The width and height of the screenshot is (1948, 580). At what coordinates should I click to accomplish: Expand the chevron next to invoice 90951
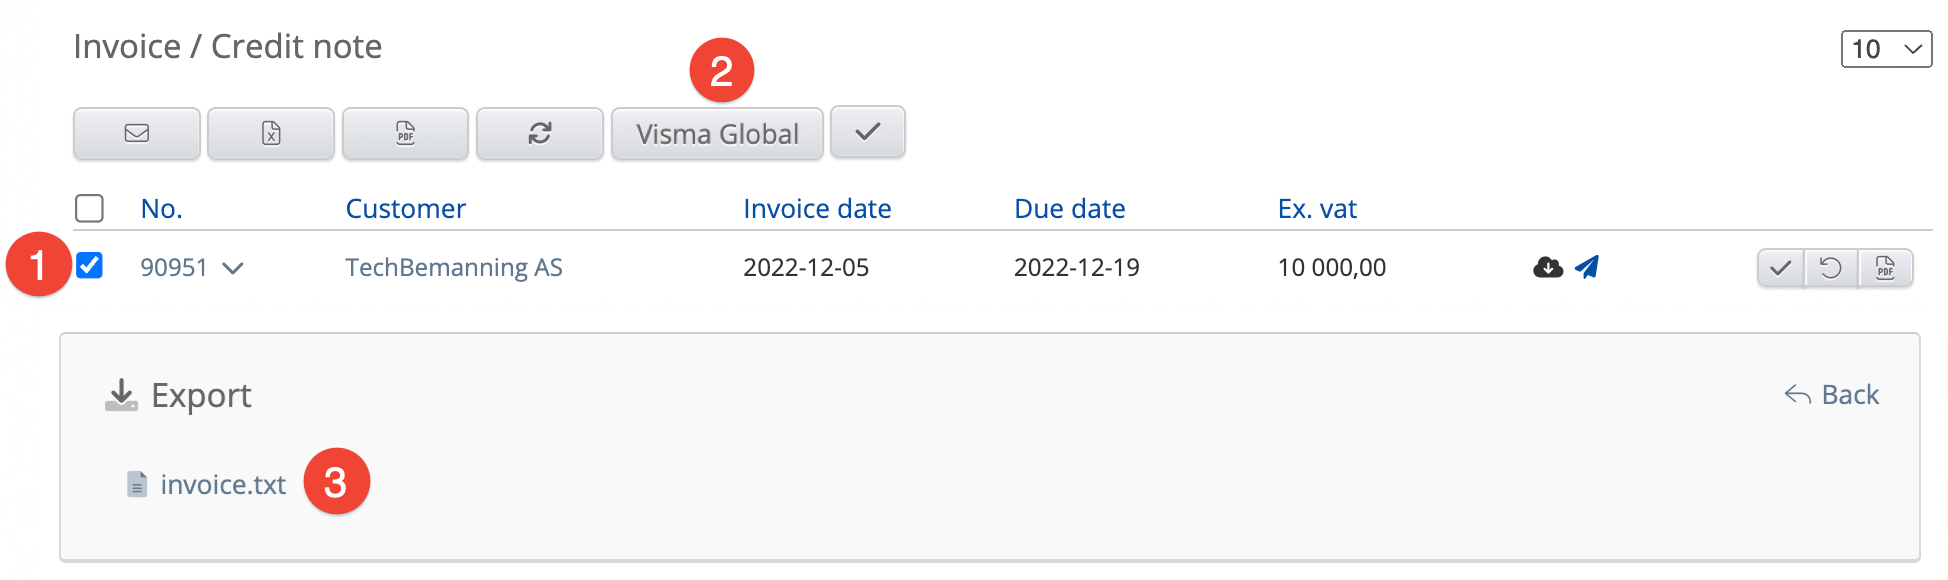pos(233,268)
